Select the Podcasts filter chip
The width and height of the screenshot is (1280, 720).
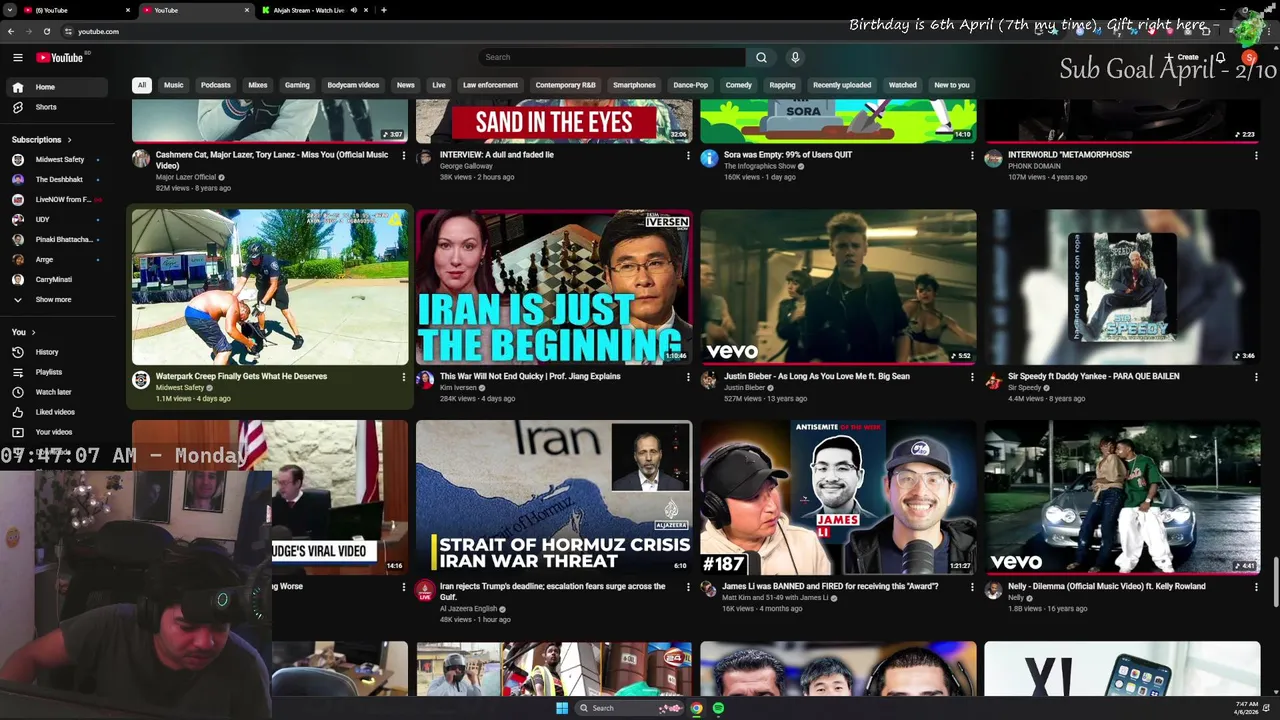(216, 85)
